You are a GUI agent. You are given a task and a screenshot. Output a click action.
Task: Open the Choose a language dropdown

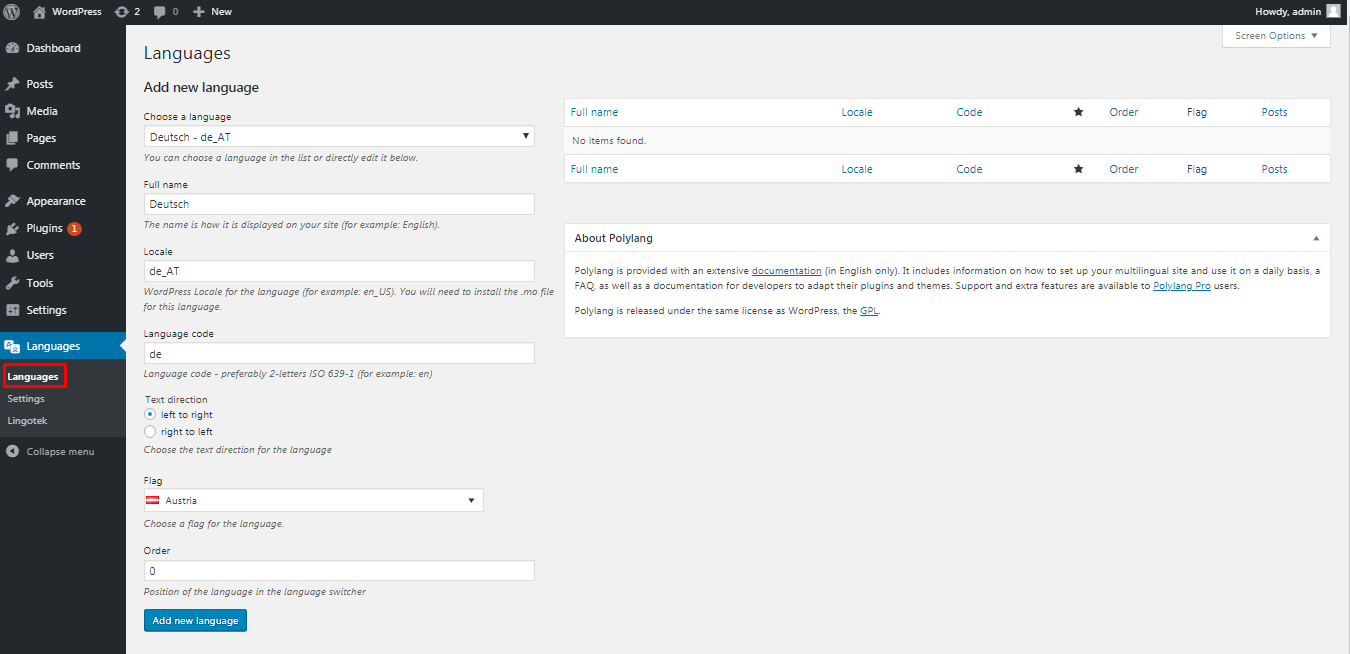[339, 136]
